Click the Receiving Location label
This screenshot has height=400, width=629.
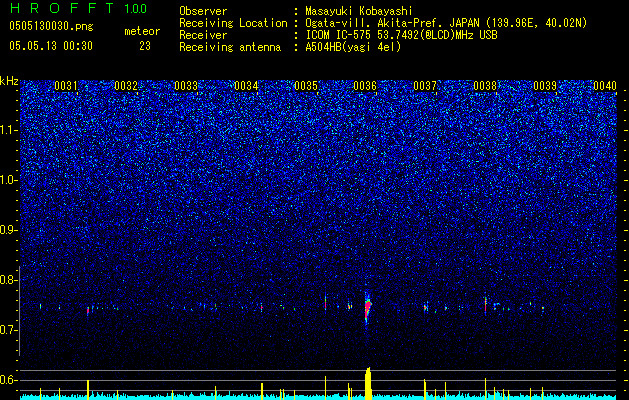tap(233, 23)
